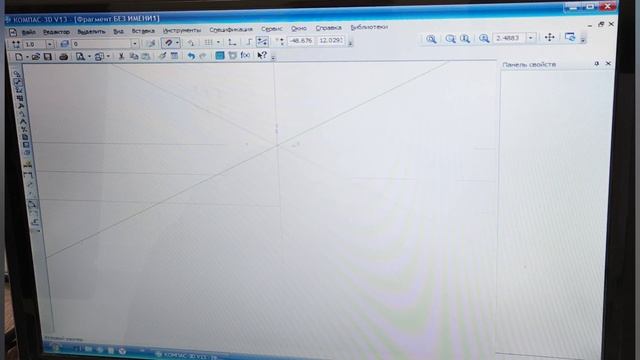
Task: Pin the Панель свойств panel
Action: point(596,64)
